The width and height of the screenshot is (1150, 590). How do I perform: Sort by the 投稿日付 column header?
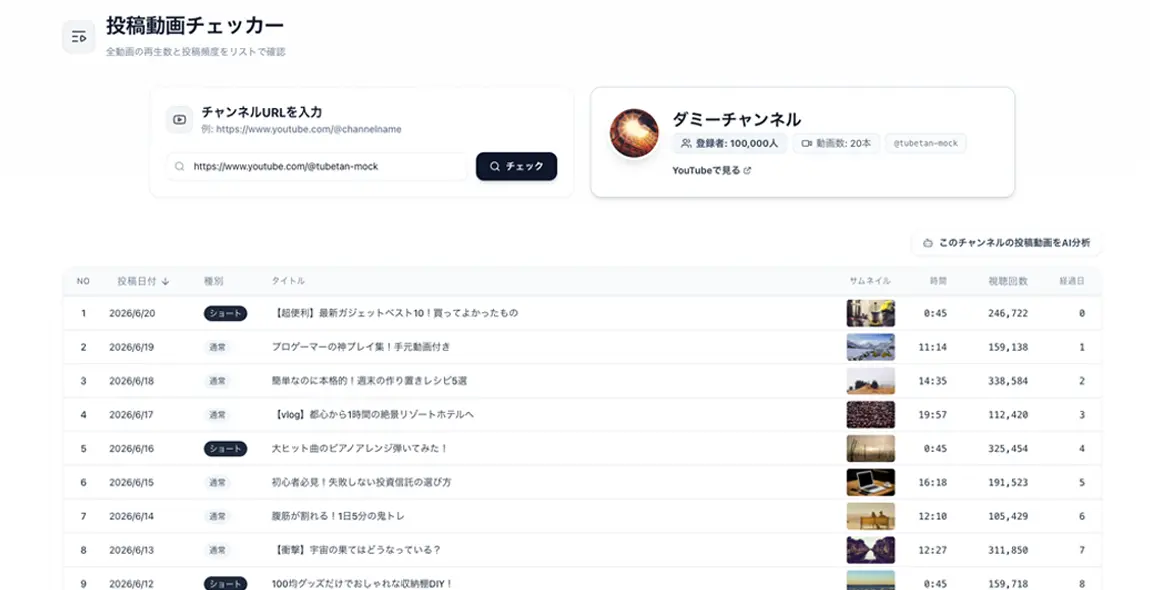[x=143, y=281]
